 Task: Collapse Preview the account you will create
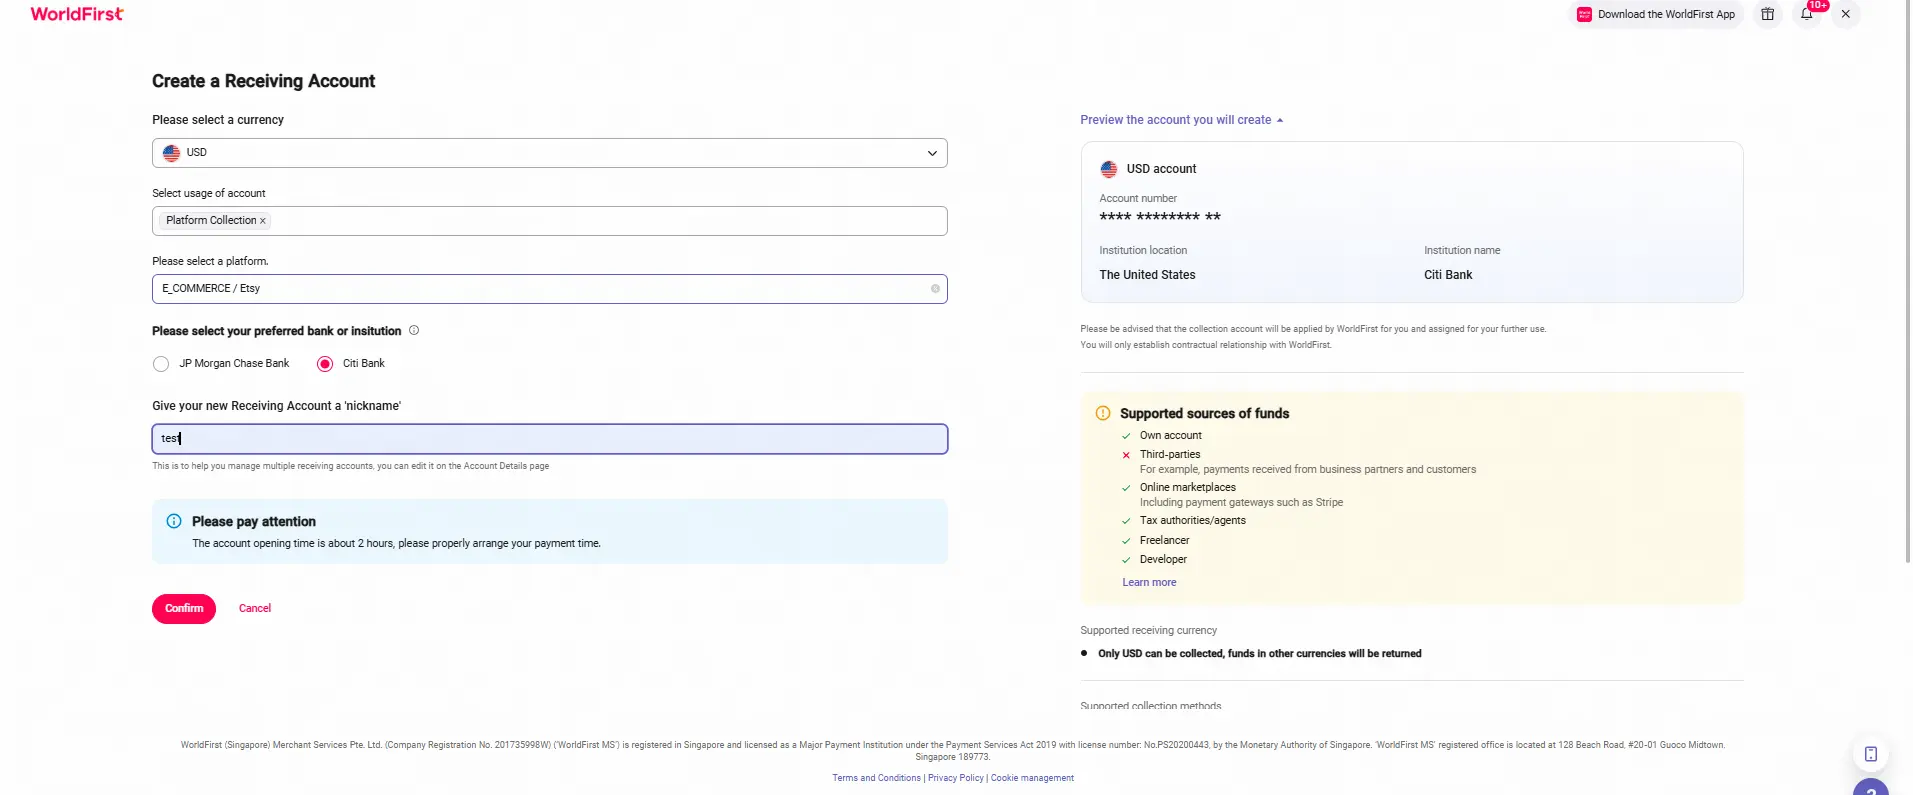(1181, 120)
